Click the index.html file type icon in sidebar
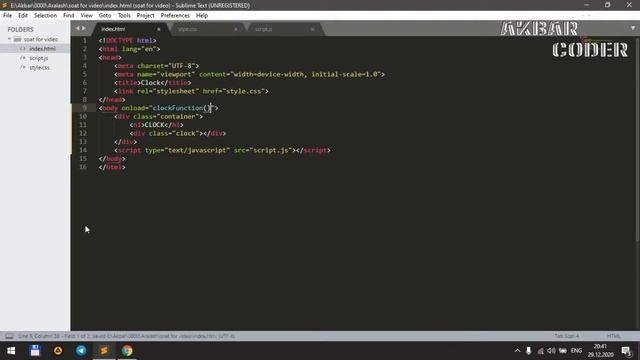 point(23,49)
